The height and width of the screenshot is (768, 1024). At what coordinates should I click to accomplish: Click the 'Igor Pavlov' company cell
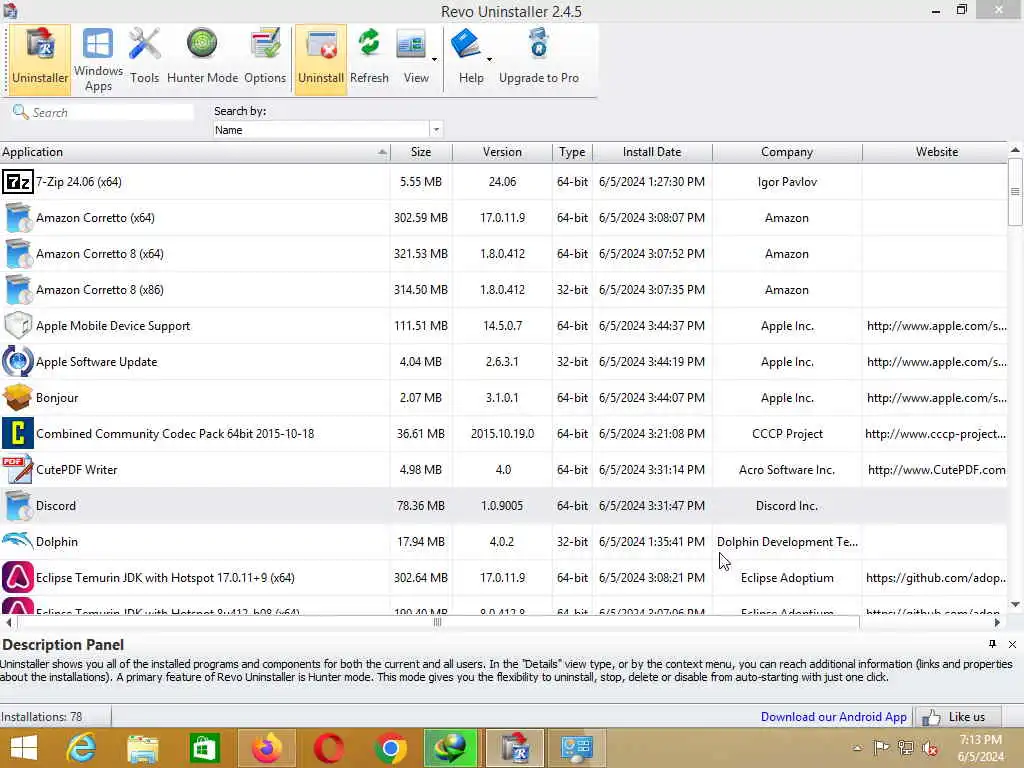point(787,182)
